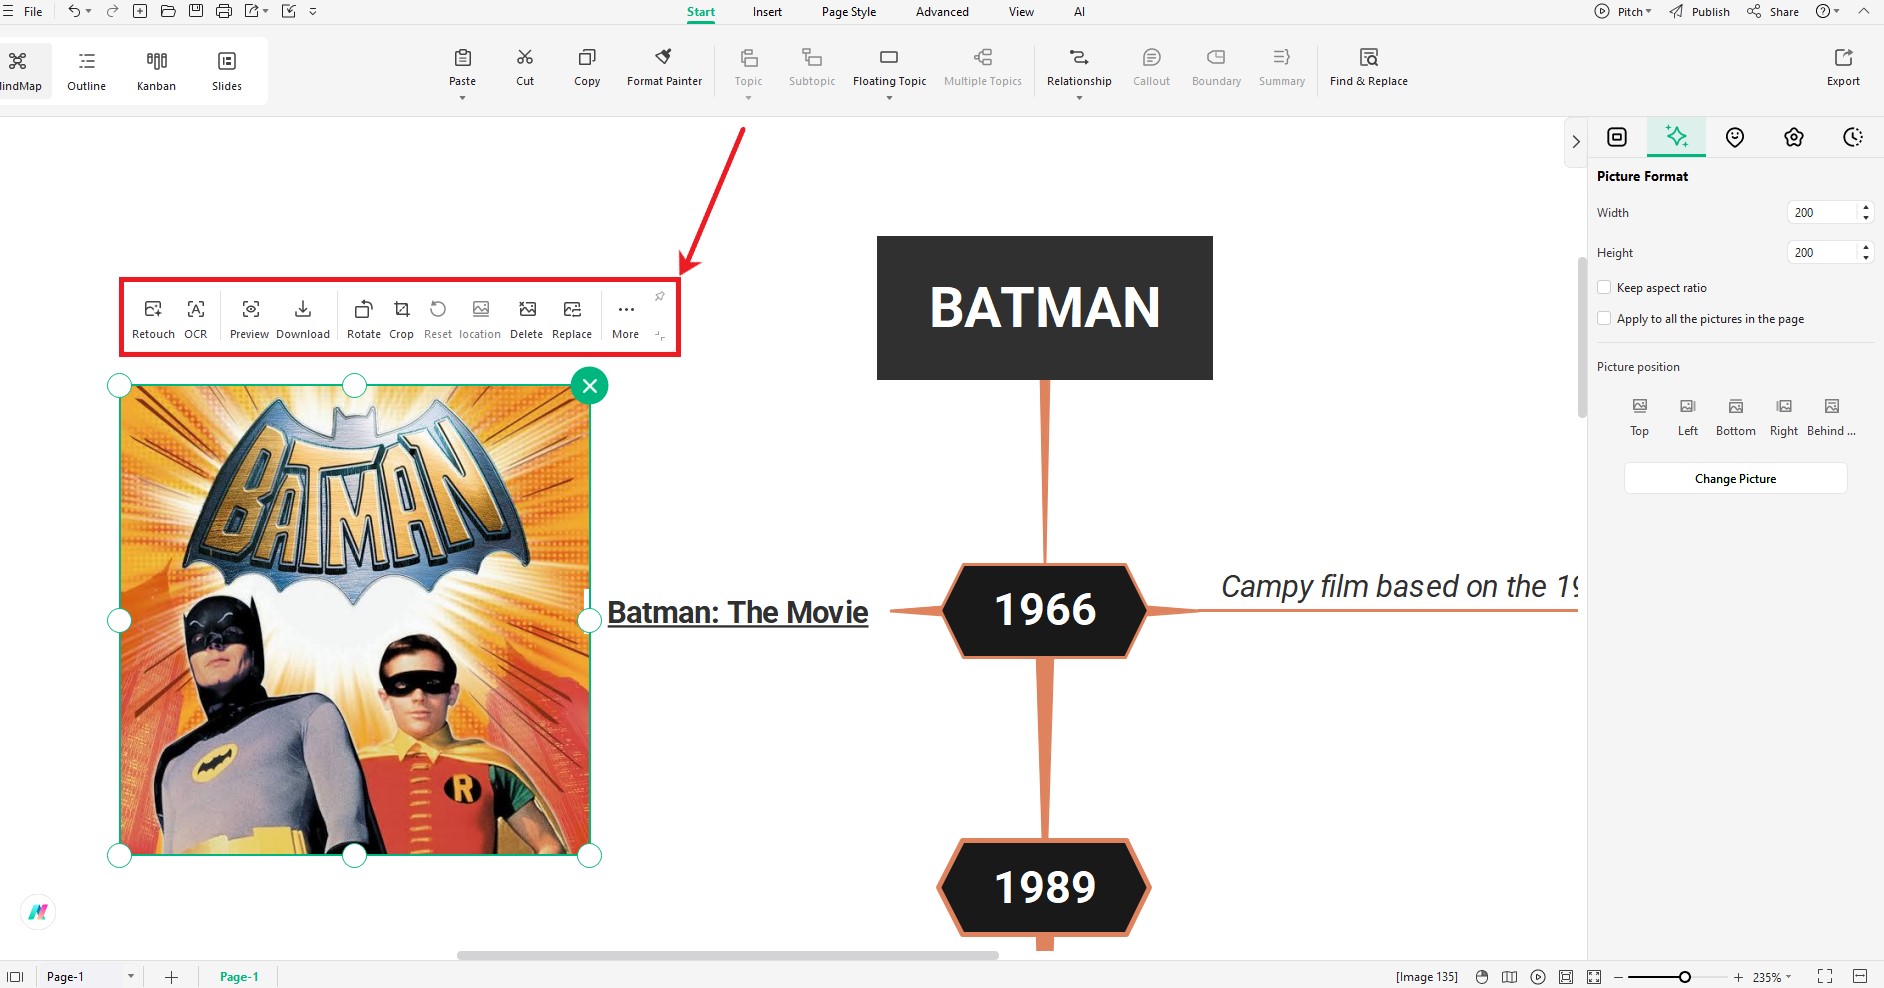
Task: Open the Insert tab
Action: click(767, 12)
